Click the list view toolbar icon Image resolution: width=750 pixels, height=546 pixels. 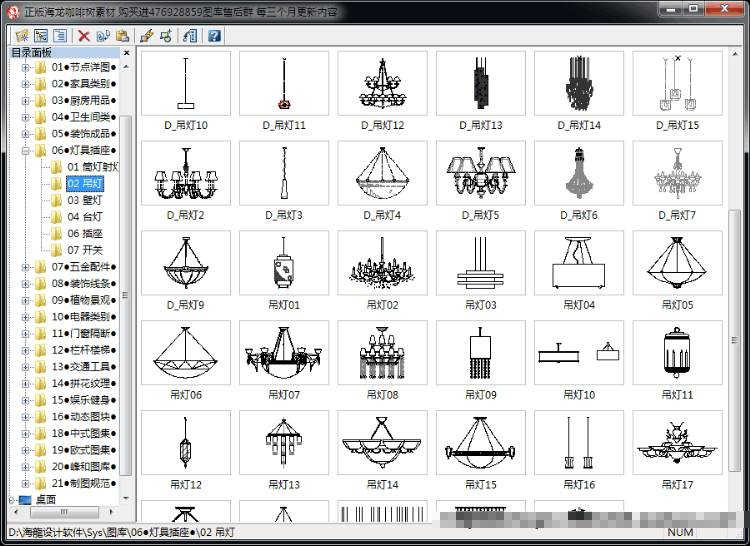[60, 36]
